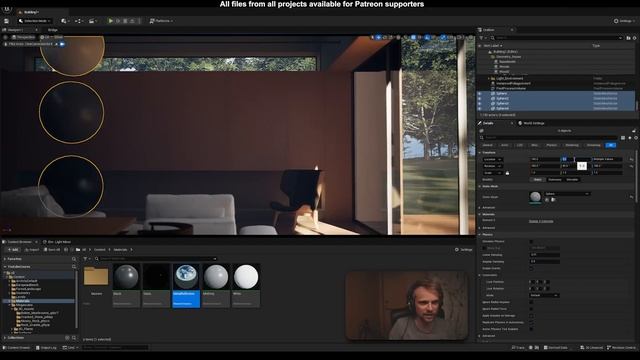Open the Outliner filter icon
Image resolution: width=640 pixels, height=360 pixels.
click(x=482, y=38)
